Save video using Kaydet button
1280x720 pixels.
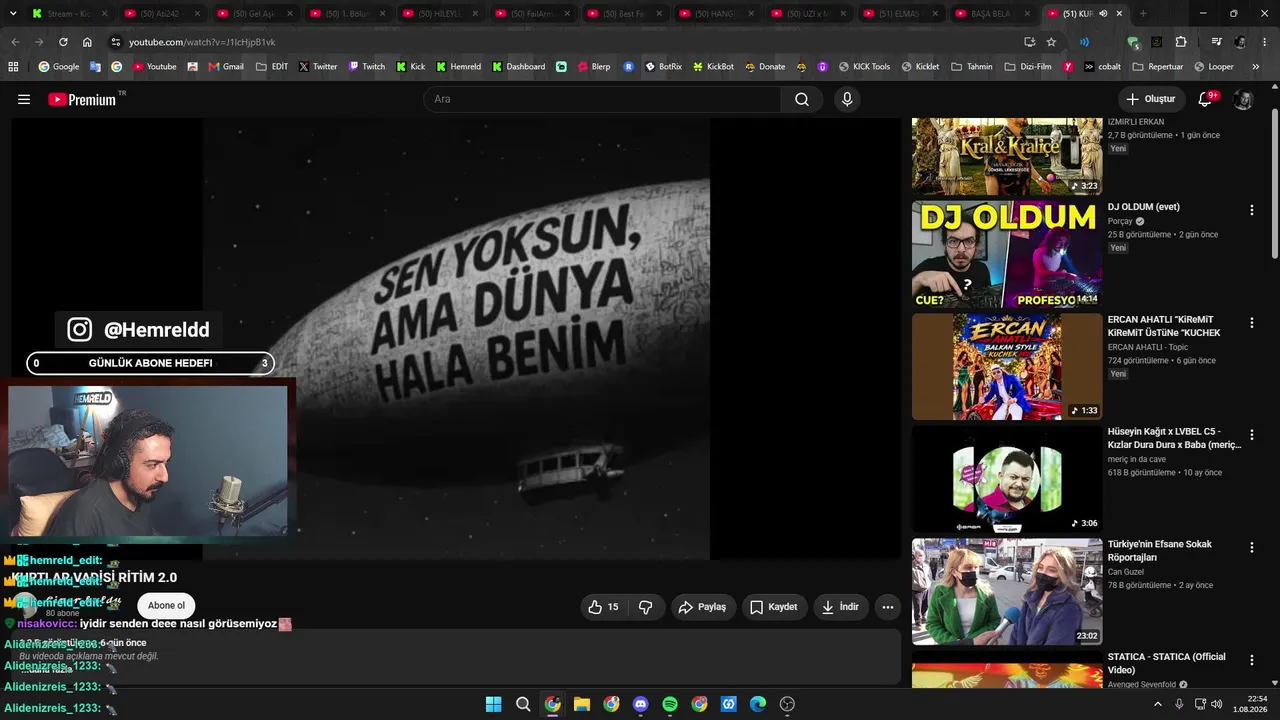click(774, 607)
